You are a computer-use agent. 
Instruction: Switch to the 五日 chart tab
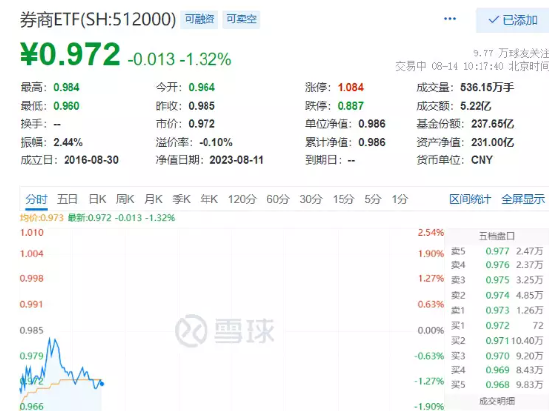tap(67, 199)
